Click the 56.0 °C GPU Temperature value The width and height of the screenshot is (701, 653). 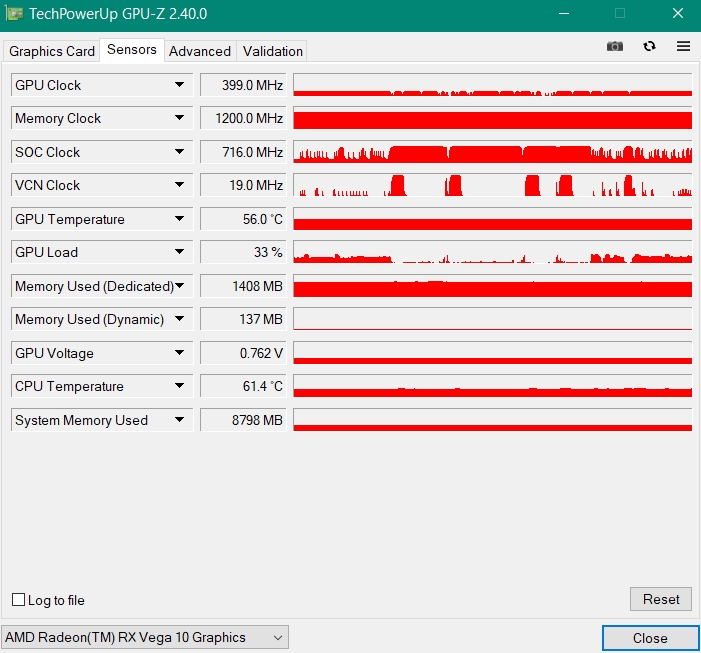tap(243, 219)
